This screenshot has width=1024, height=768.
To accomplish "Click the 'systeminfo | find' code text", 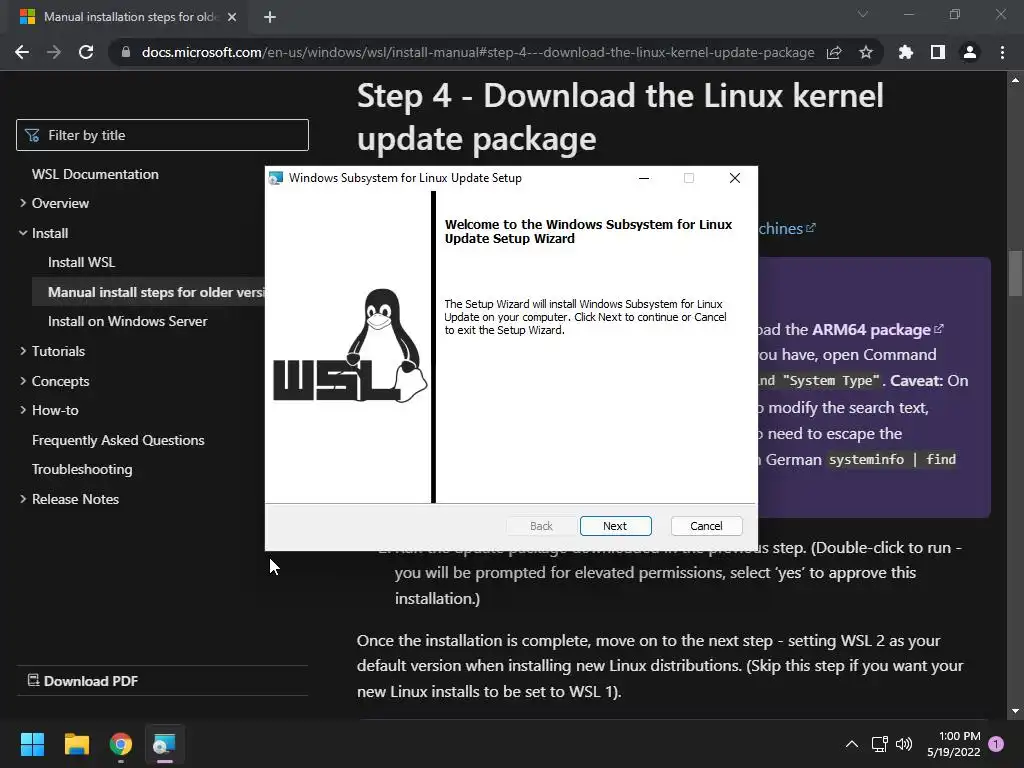I will 892,460.
